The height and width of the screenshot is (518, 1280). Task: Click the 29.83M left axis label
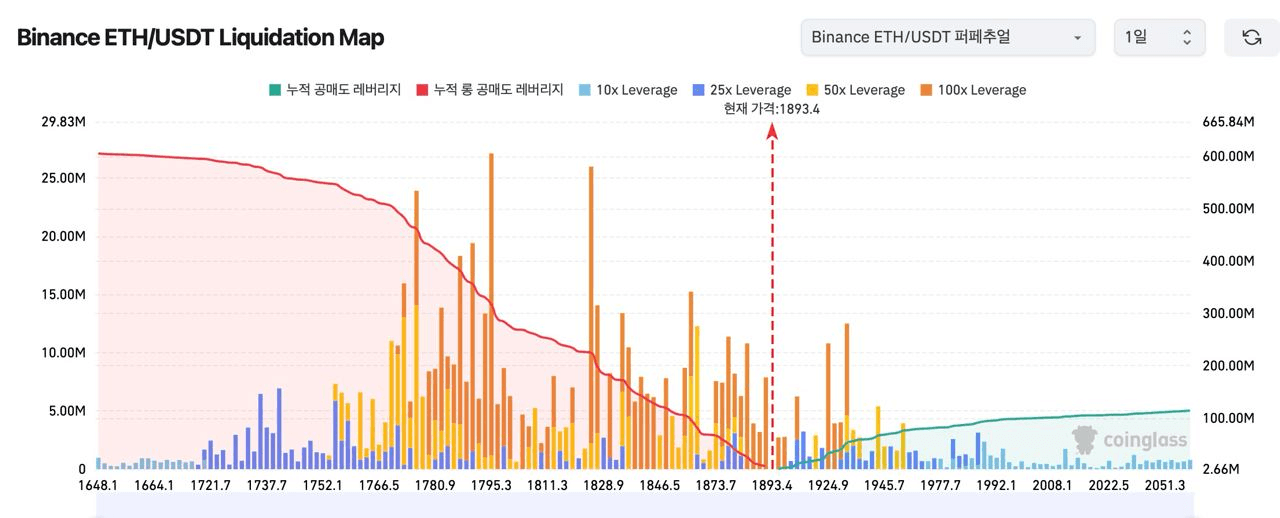(x=62, y=122)
